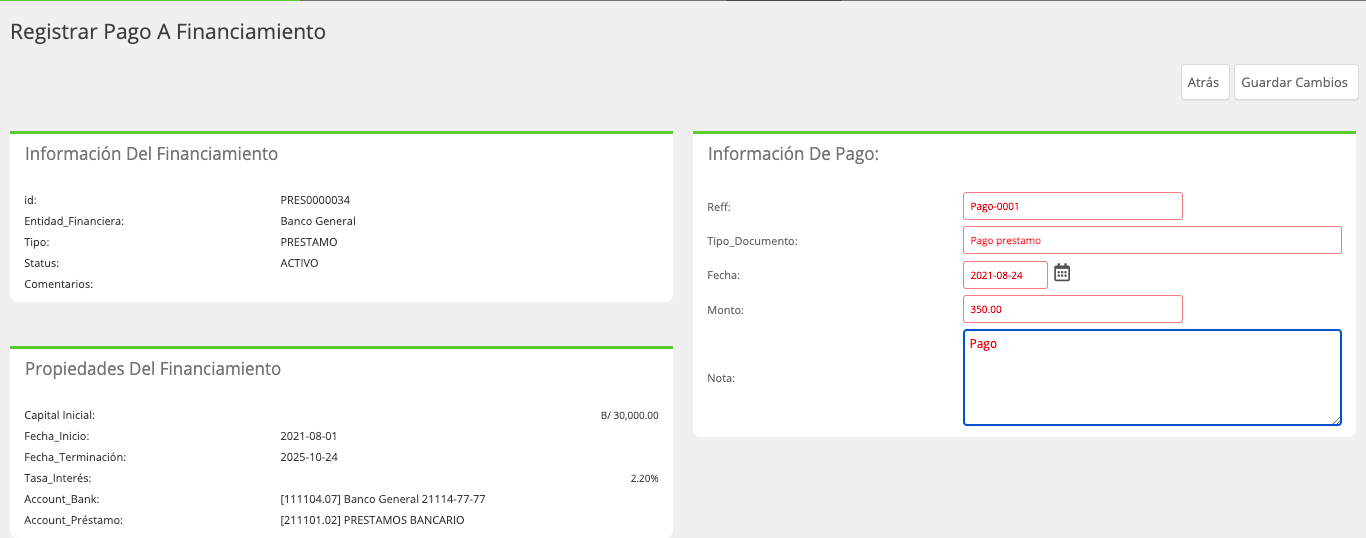1366x538 pixels.
Task: Select the 2025-10-24 termination date
Action: pyautogui.click(x=309, y=457)
